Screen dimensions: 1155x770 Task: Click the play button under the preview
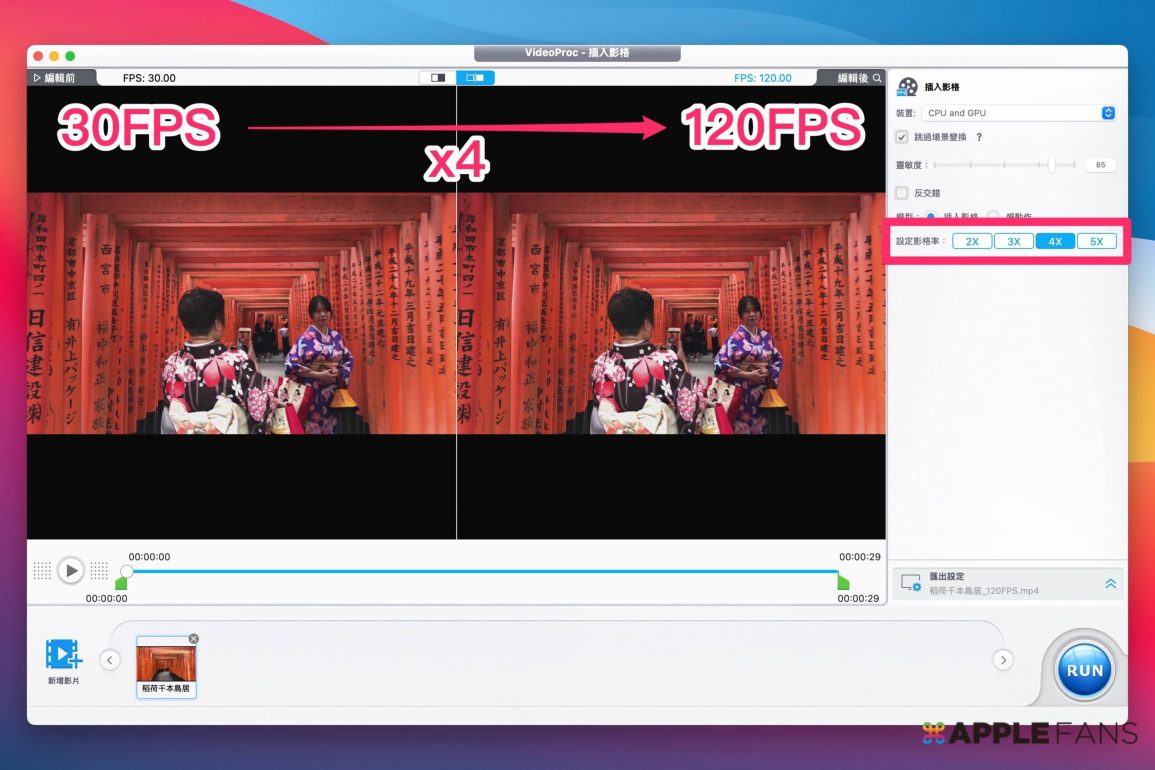pyautogui.click(x=70, y=570)
